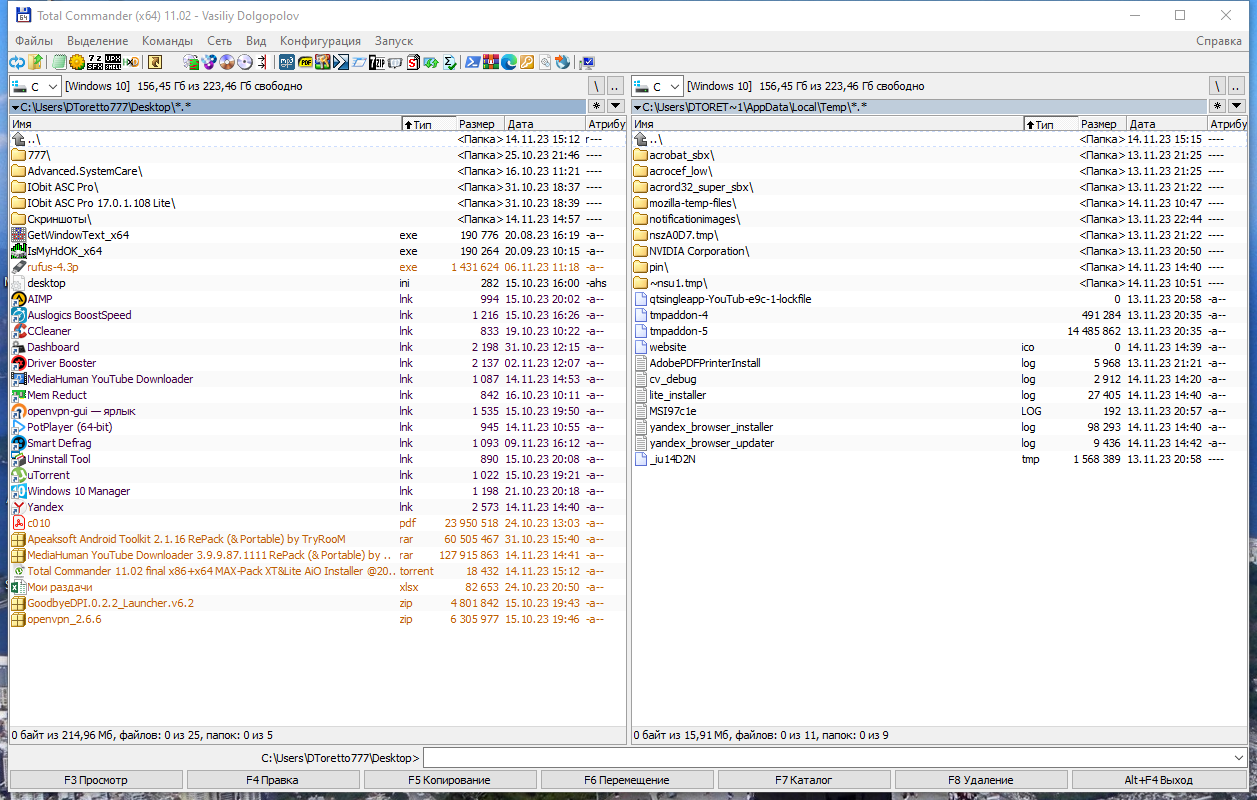This screenshot has height=800, width=1257.
Task: Click the refresh panels toolbar icon
Action: [17, 62]
